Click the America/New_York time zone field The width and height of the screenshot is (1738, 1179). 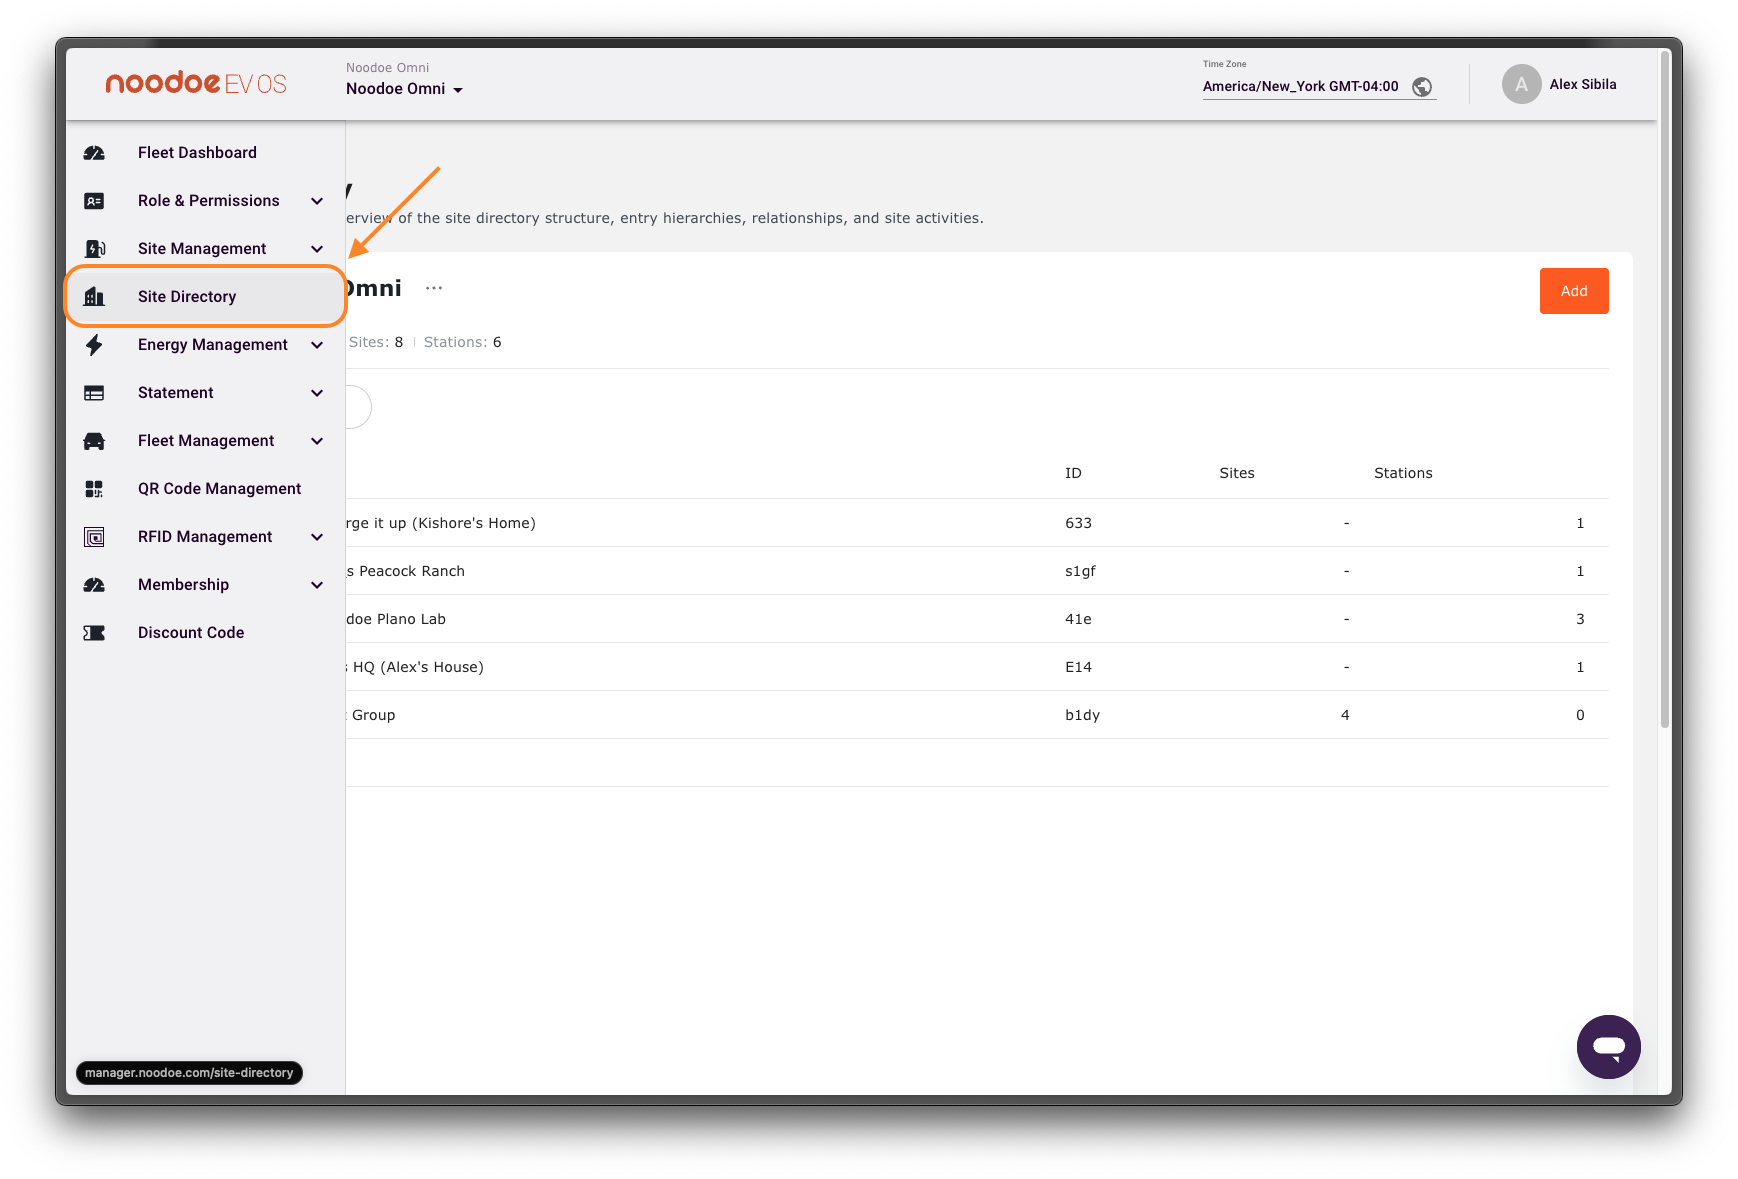pos(1300,87)
